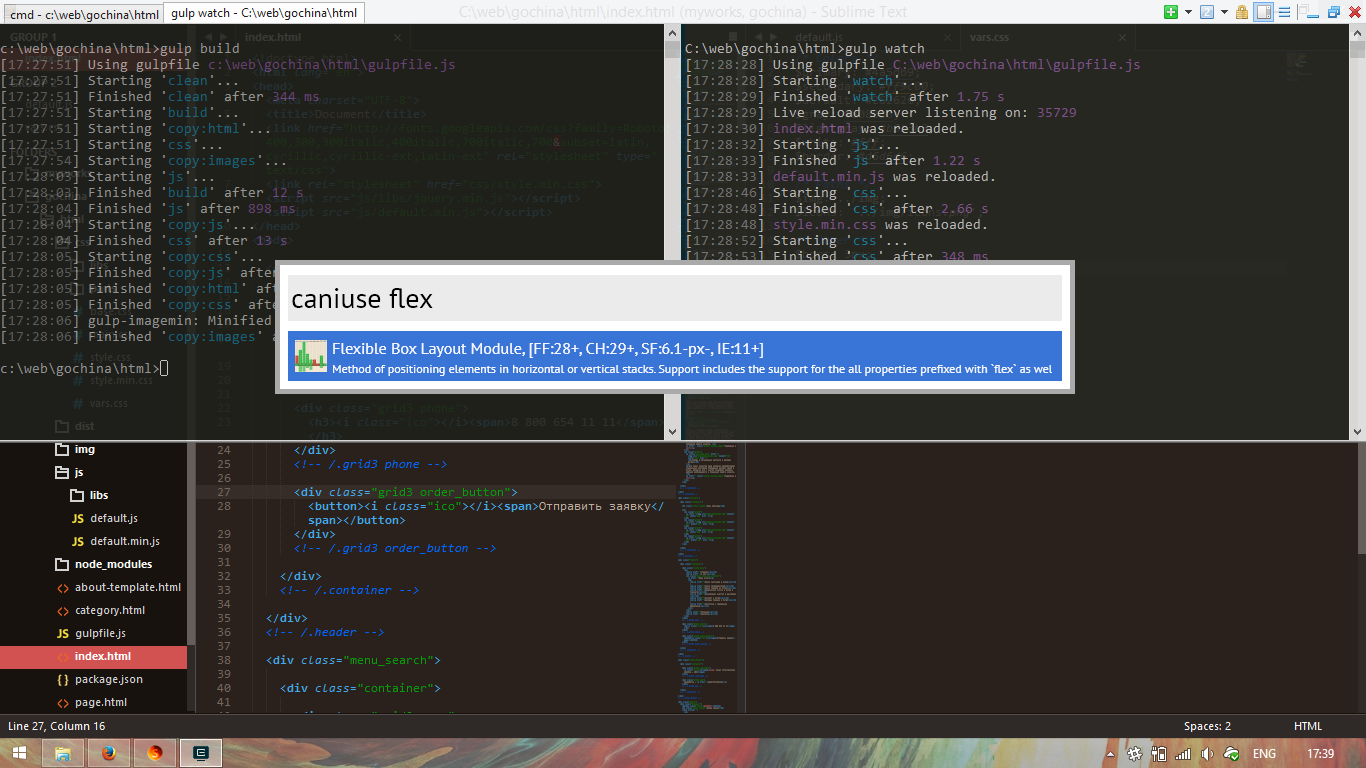Image resolution: width=1366 pixels, height=768 pixels.
Task: Open Firefox from the taskbar
Action: click(109, 753)
